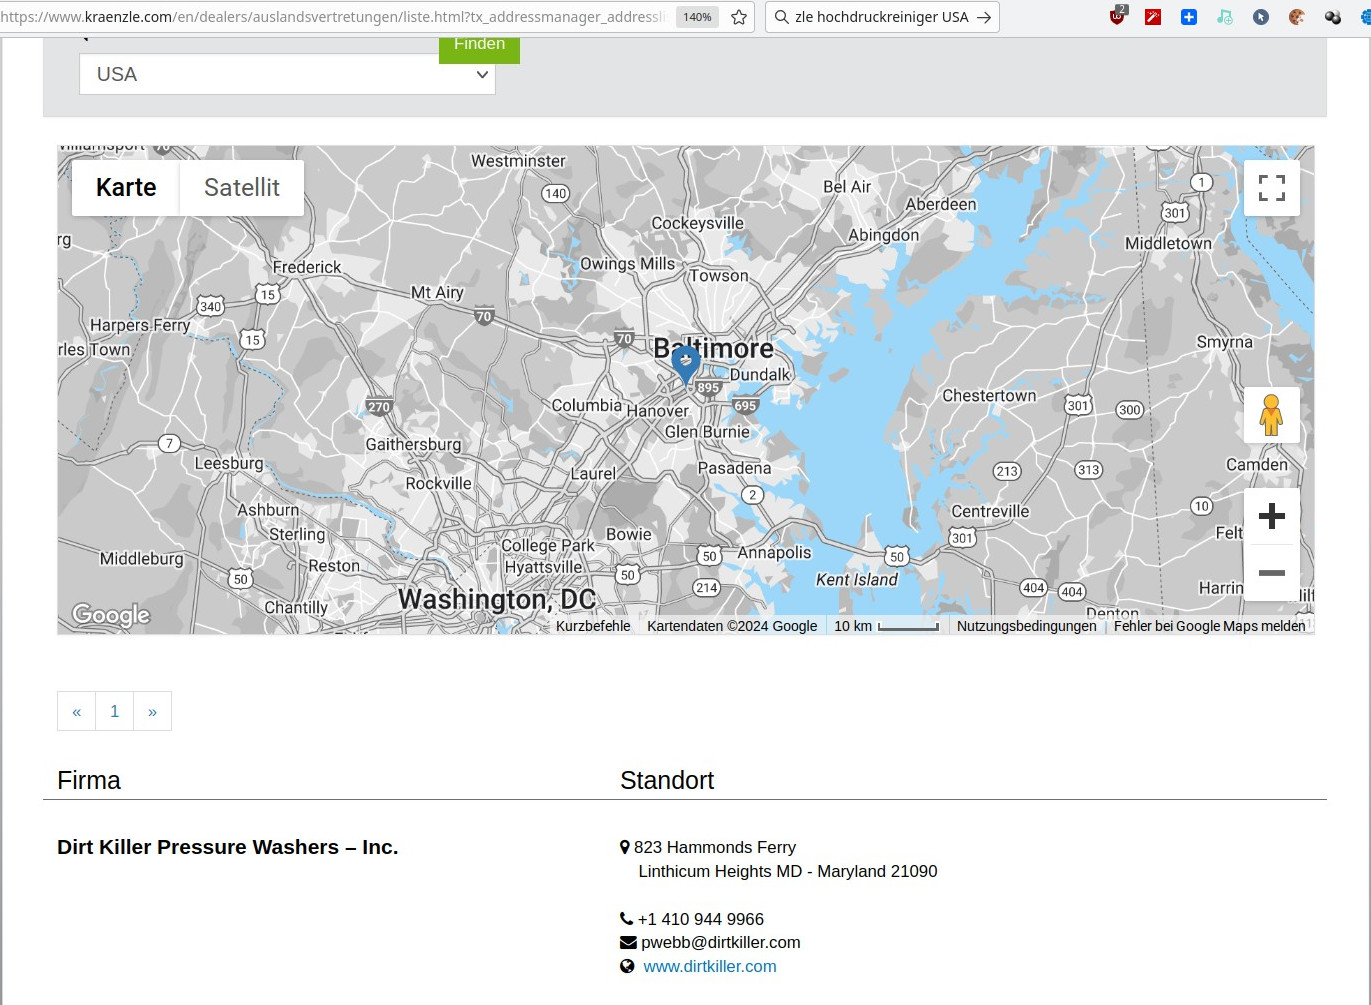Click into the browser URL address bar
This screenshot has height=1005, width=1371.
point(335,17)
